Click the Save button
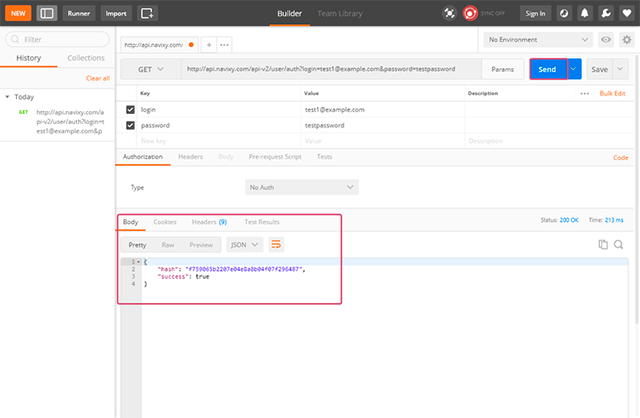640x418 pixels. pyautogui.click(x=599, y=69)
